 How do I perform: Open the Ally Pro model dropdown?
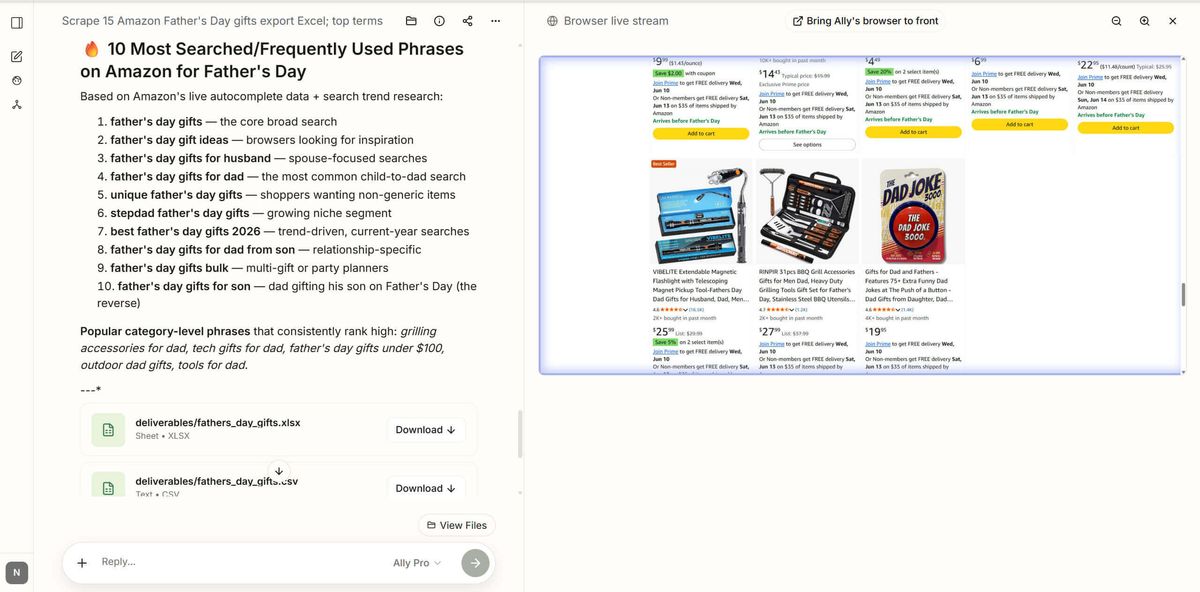[417, 563]
